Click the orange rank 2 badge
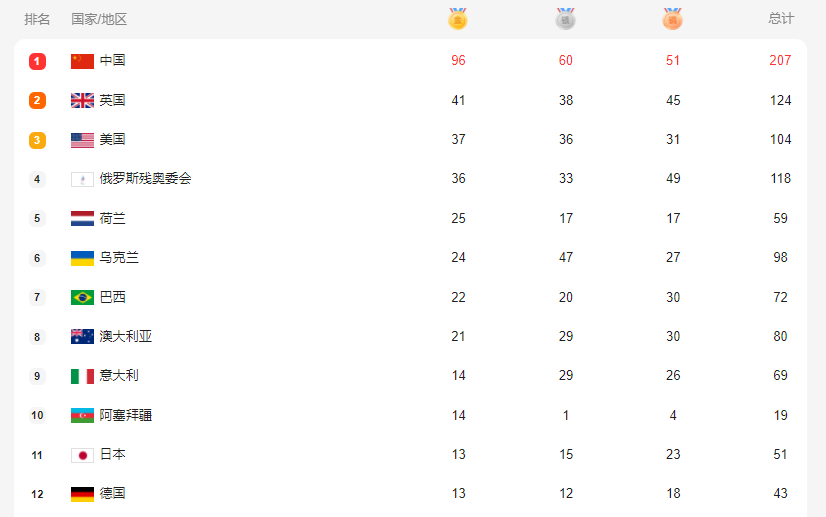Viewport: 826px width, 517px height. [37, 100]
